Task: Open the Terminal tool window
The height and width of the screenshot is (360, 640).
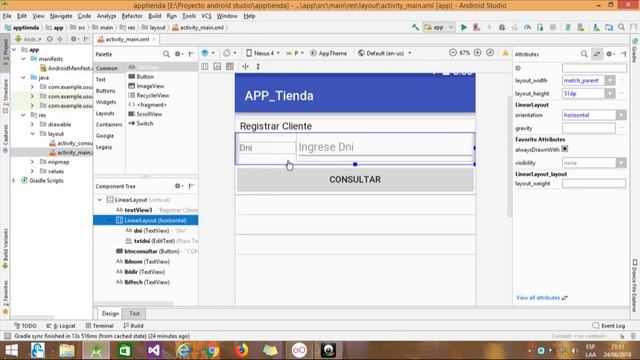Action: point(100,326)
